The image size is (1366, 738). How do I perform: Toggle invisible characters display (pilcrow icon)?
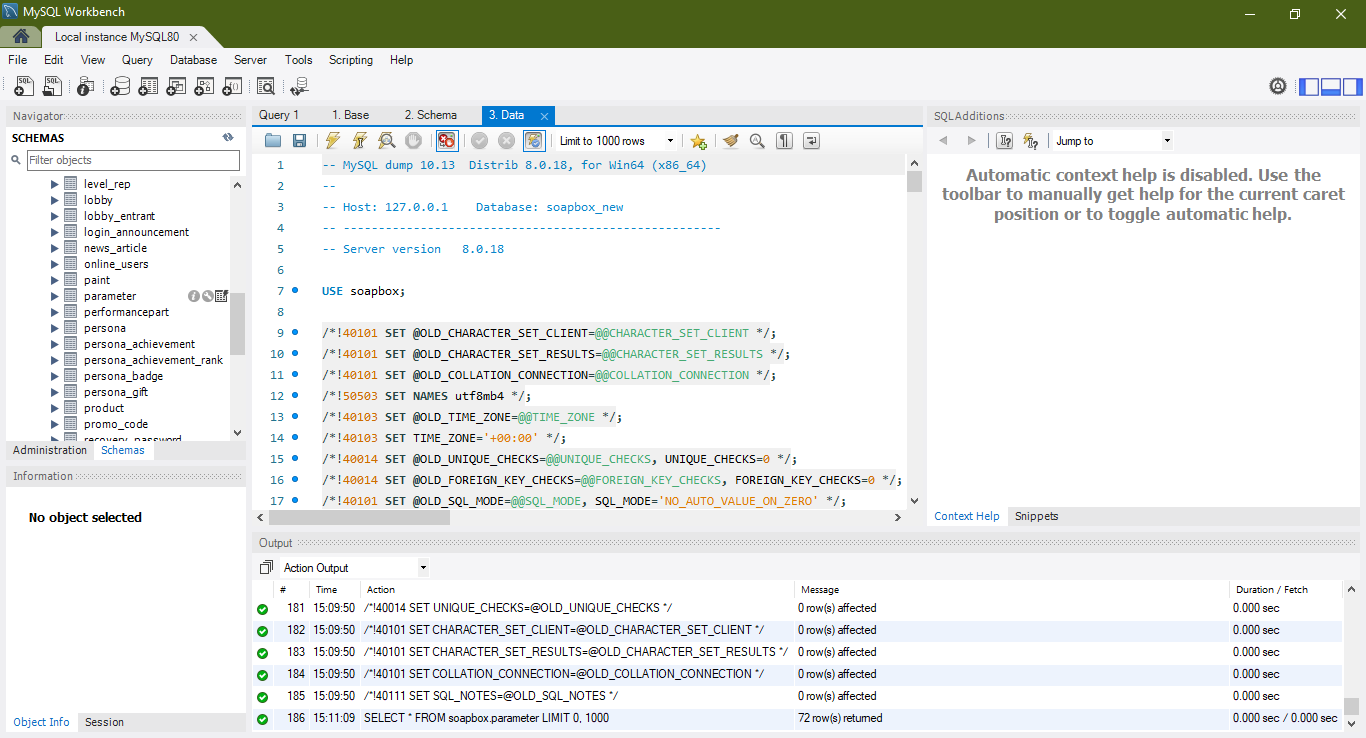coord(785,141)
